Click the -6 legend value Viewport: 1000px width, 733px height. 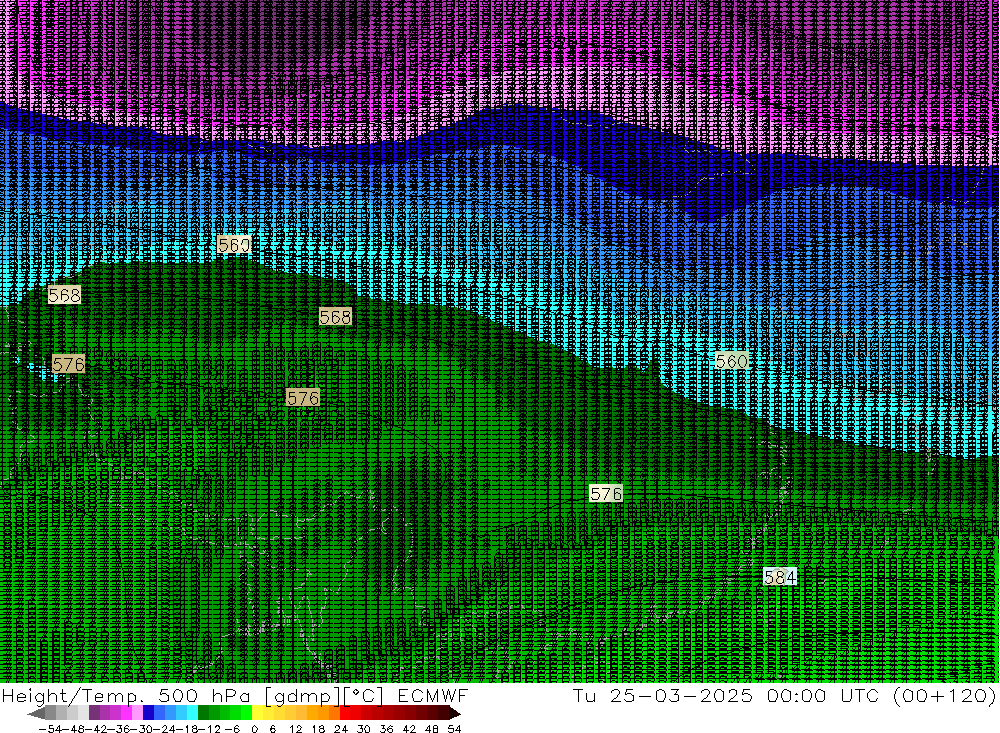pyautogui.click(x=233, y=729)
